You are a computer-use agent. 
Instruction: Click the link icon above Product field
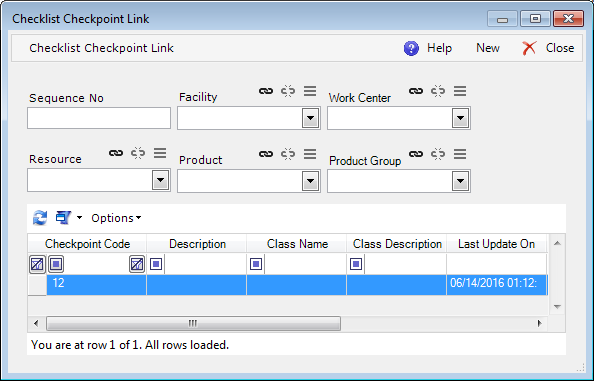(266, 154)
